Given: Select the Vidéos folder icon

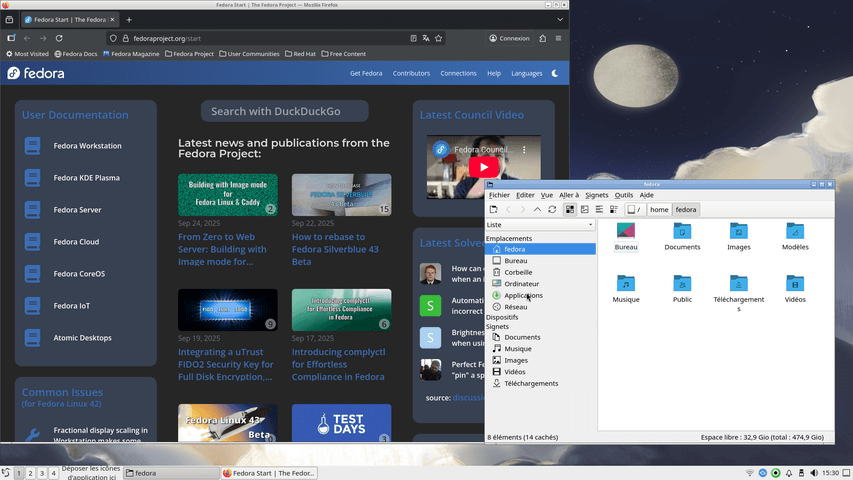Looking at the screenshot, I should (x=795, y=284).
